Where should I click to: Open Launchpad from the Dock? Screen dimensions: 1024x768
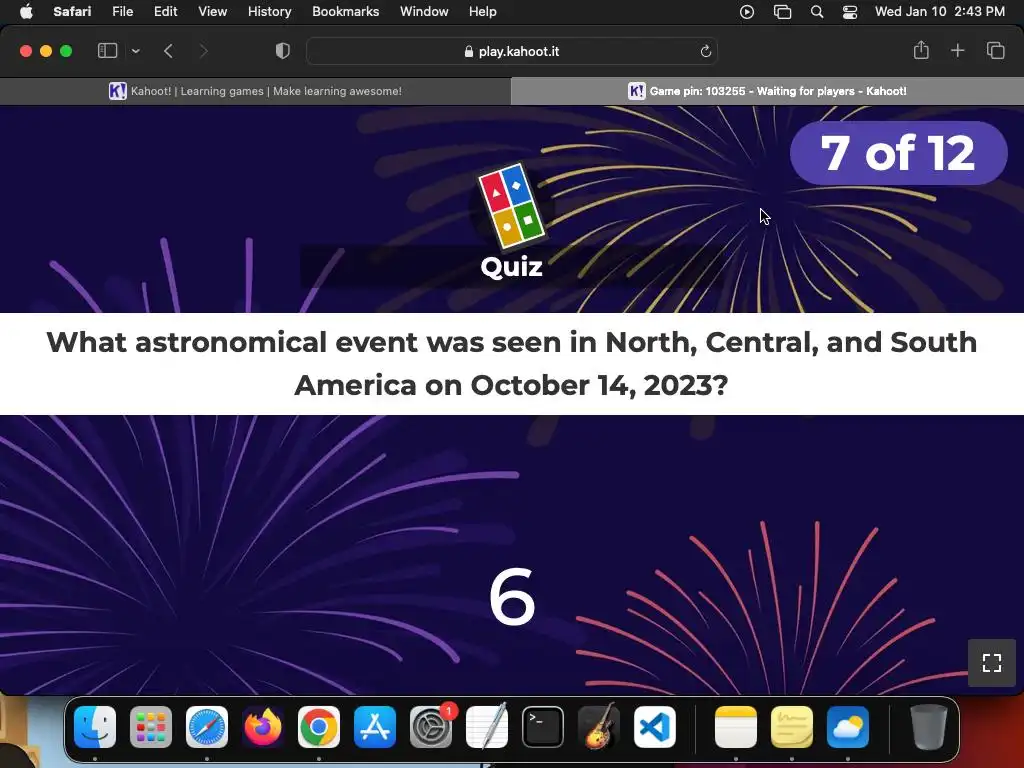tap(151, 727)
